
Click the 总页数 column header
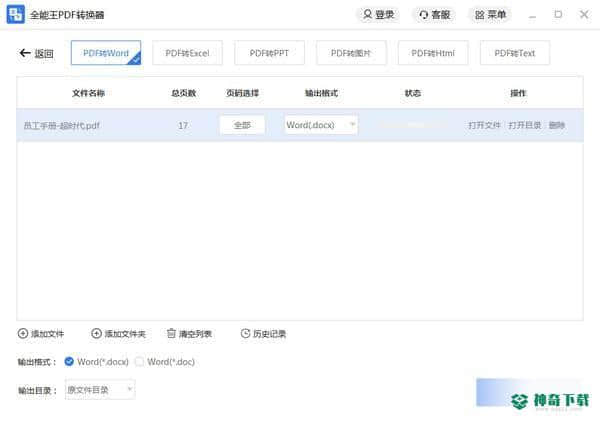pos(184,93)
